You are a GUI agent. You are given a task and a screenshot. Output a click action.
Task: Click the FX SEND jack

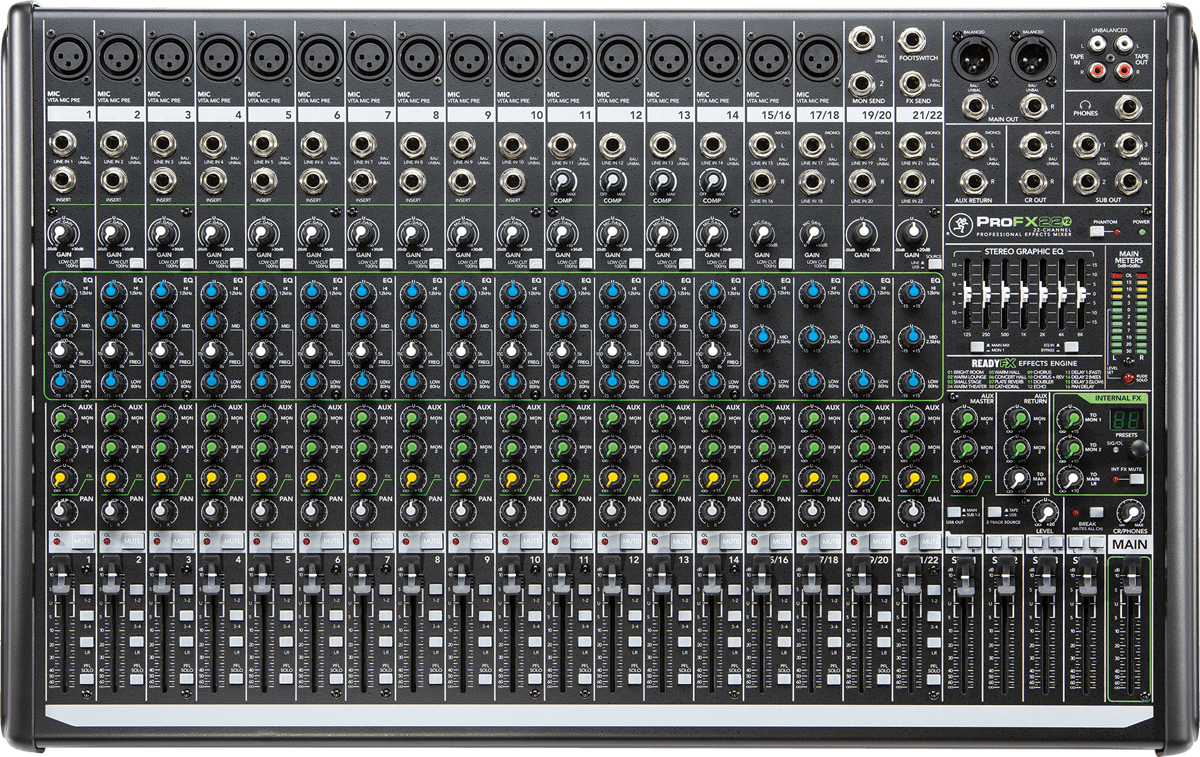coord(912,82)
